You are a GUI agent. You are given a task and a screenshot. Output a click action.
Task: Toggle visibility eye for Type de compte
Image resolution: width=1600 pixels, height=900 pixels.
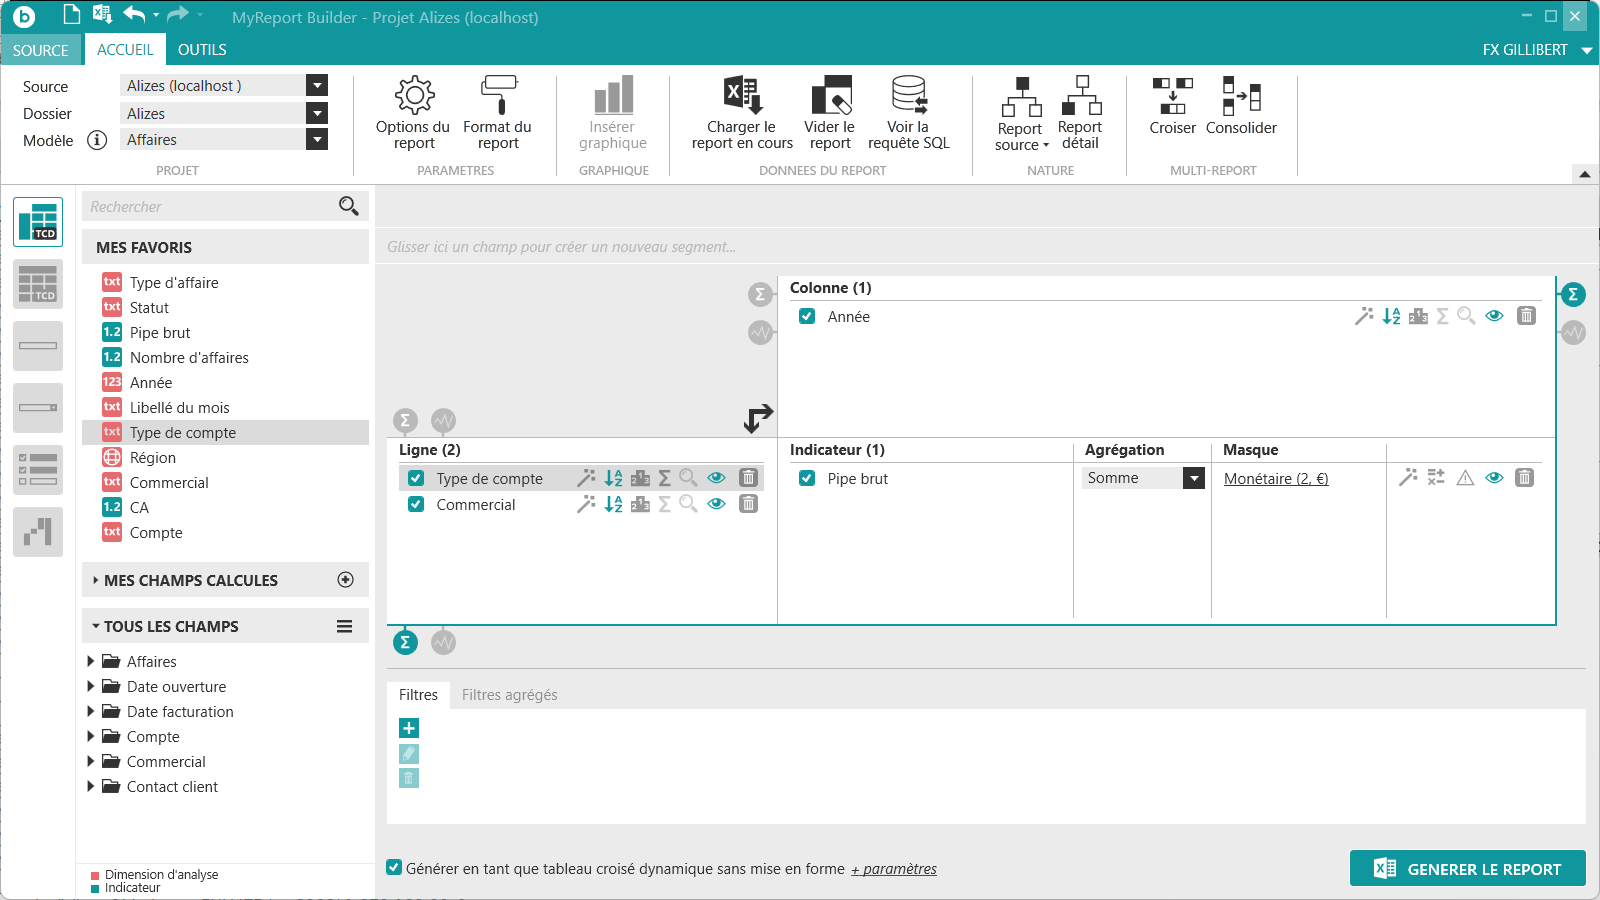point(716,478)
